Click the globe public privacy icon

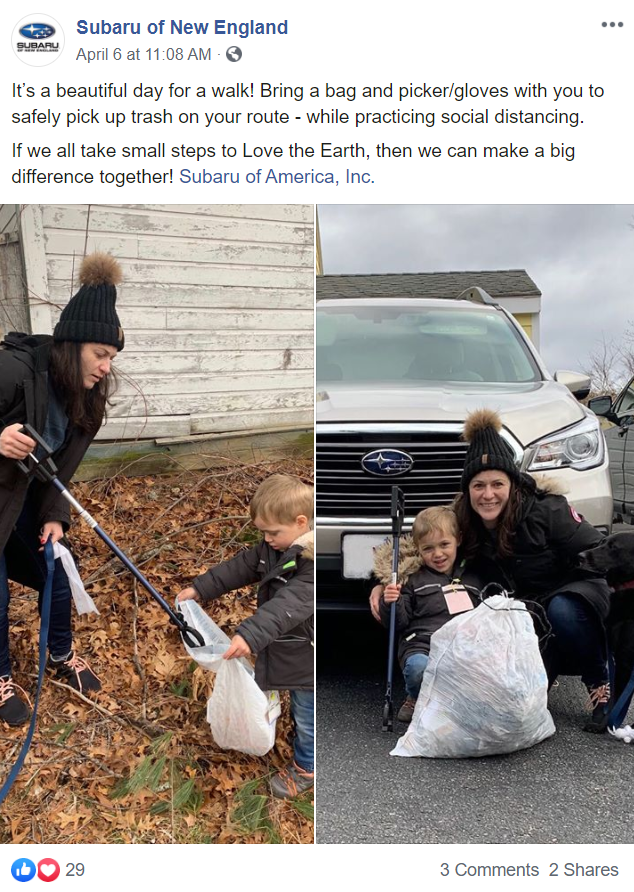(x=234, y=54)
